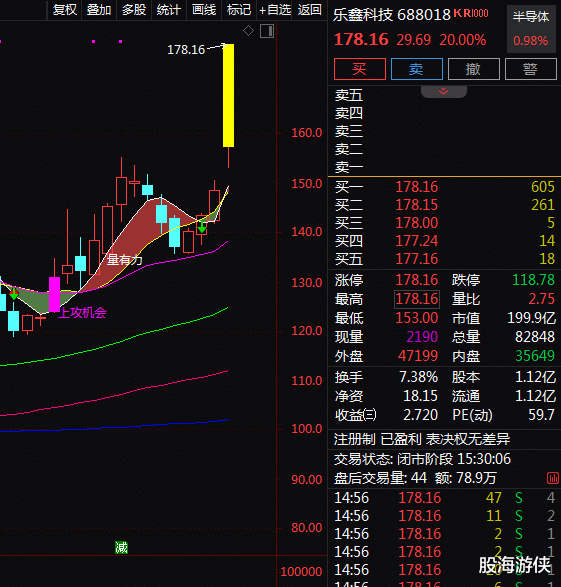Open the red chart icon beside after-hours volume
This screenshot has width=561, height=587.
(553, 478)
